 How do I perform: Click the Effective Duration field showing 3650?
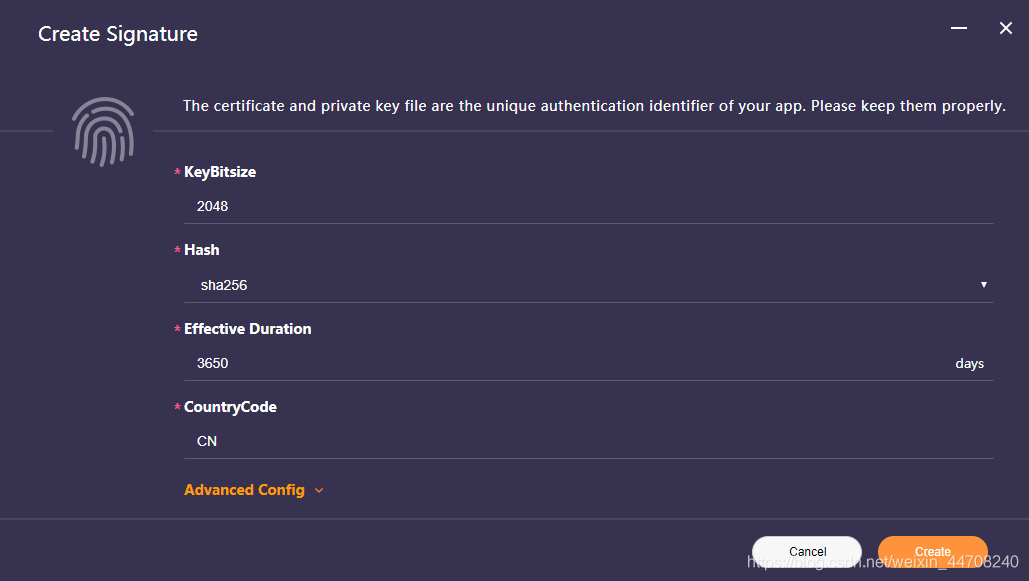(x=568, y=363)
